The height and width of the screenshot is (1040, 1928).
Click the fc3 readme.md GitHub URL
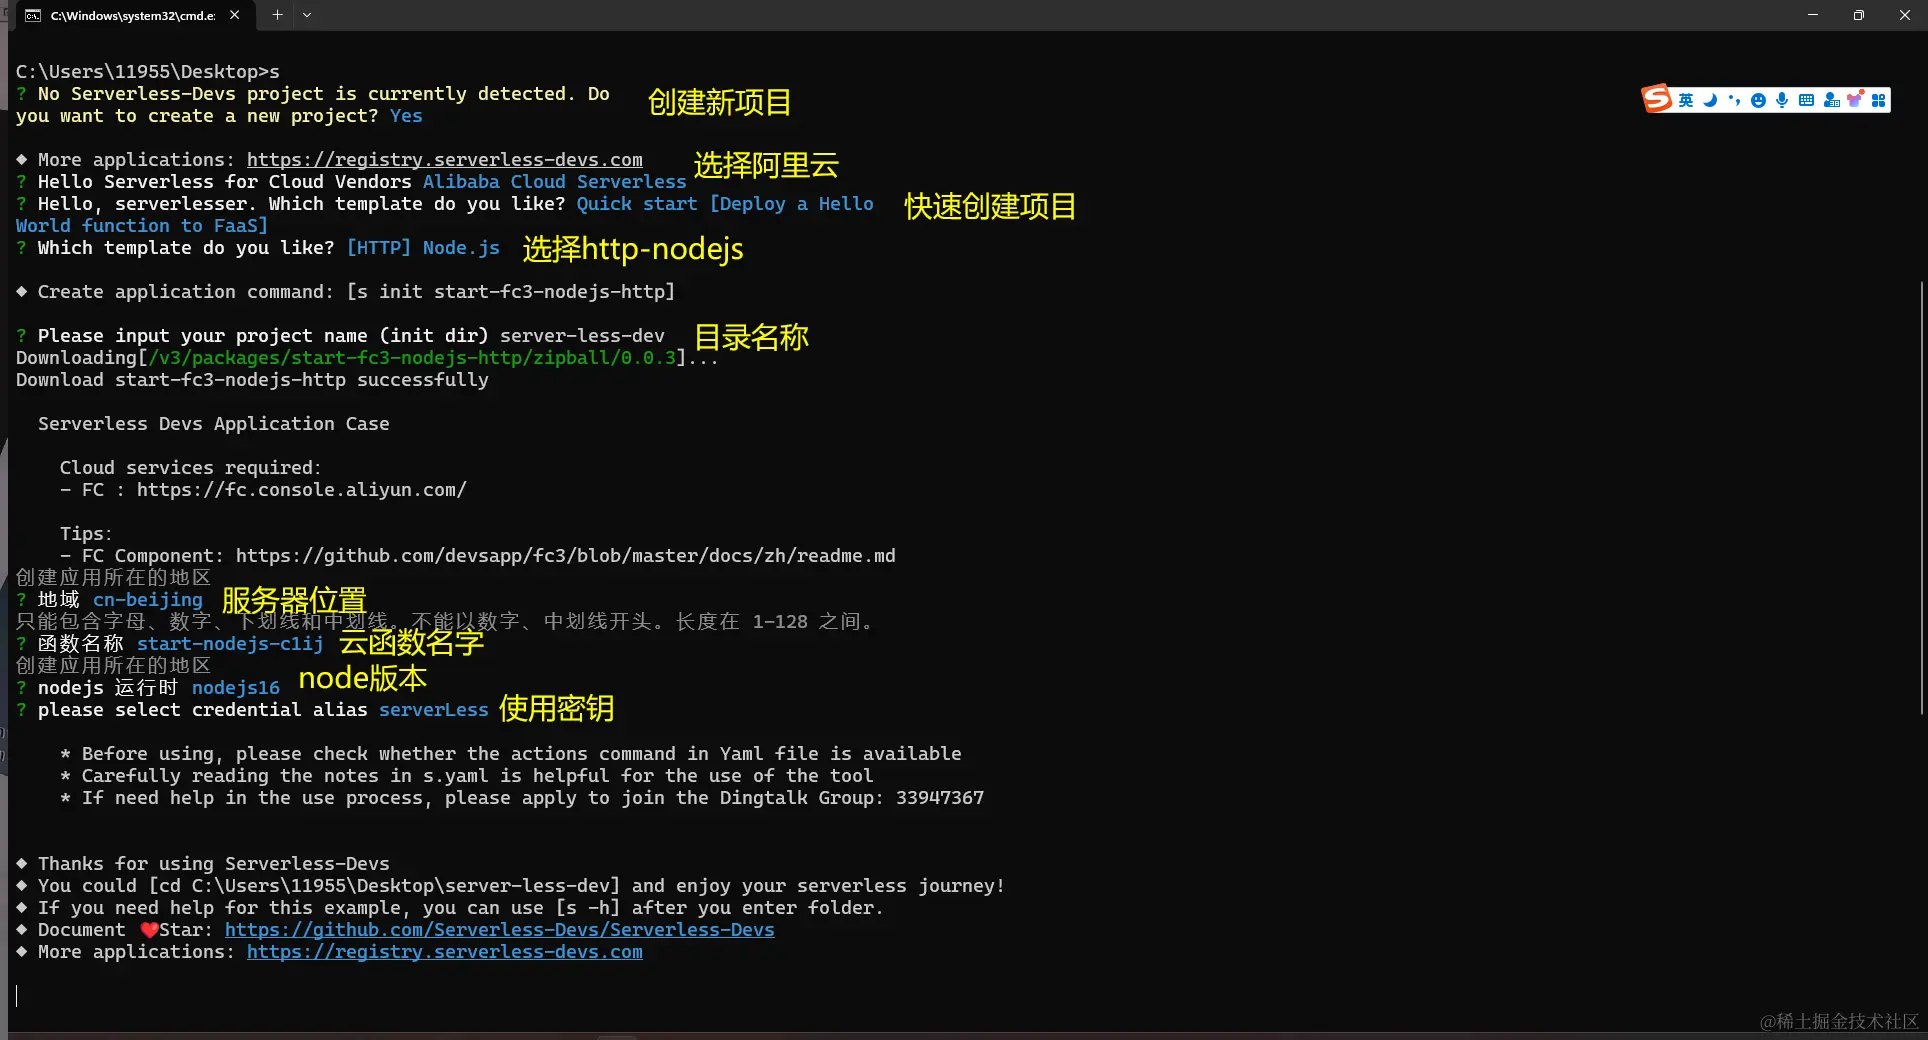coord(566,556)
